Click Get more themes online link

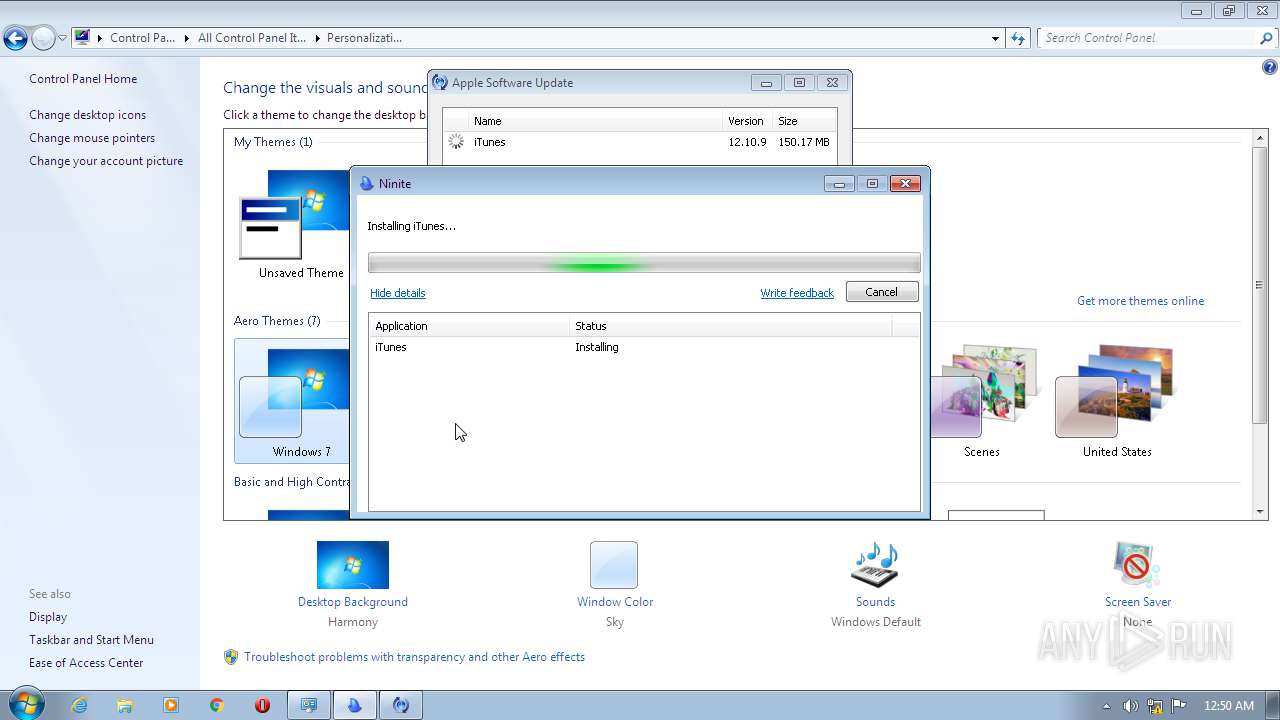[1140, 301]
